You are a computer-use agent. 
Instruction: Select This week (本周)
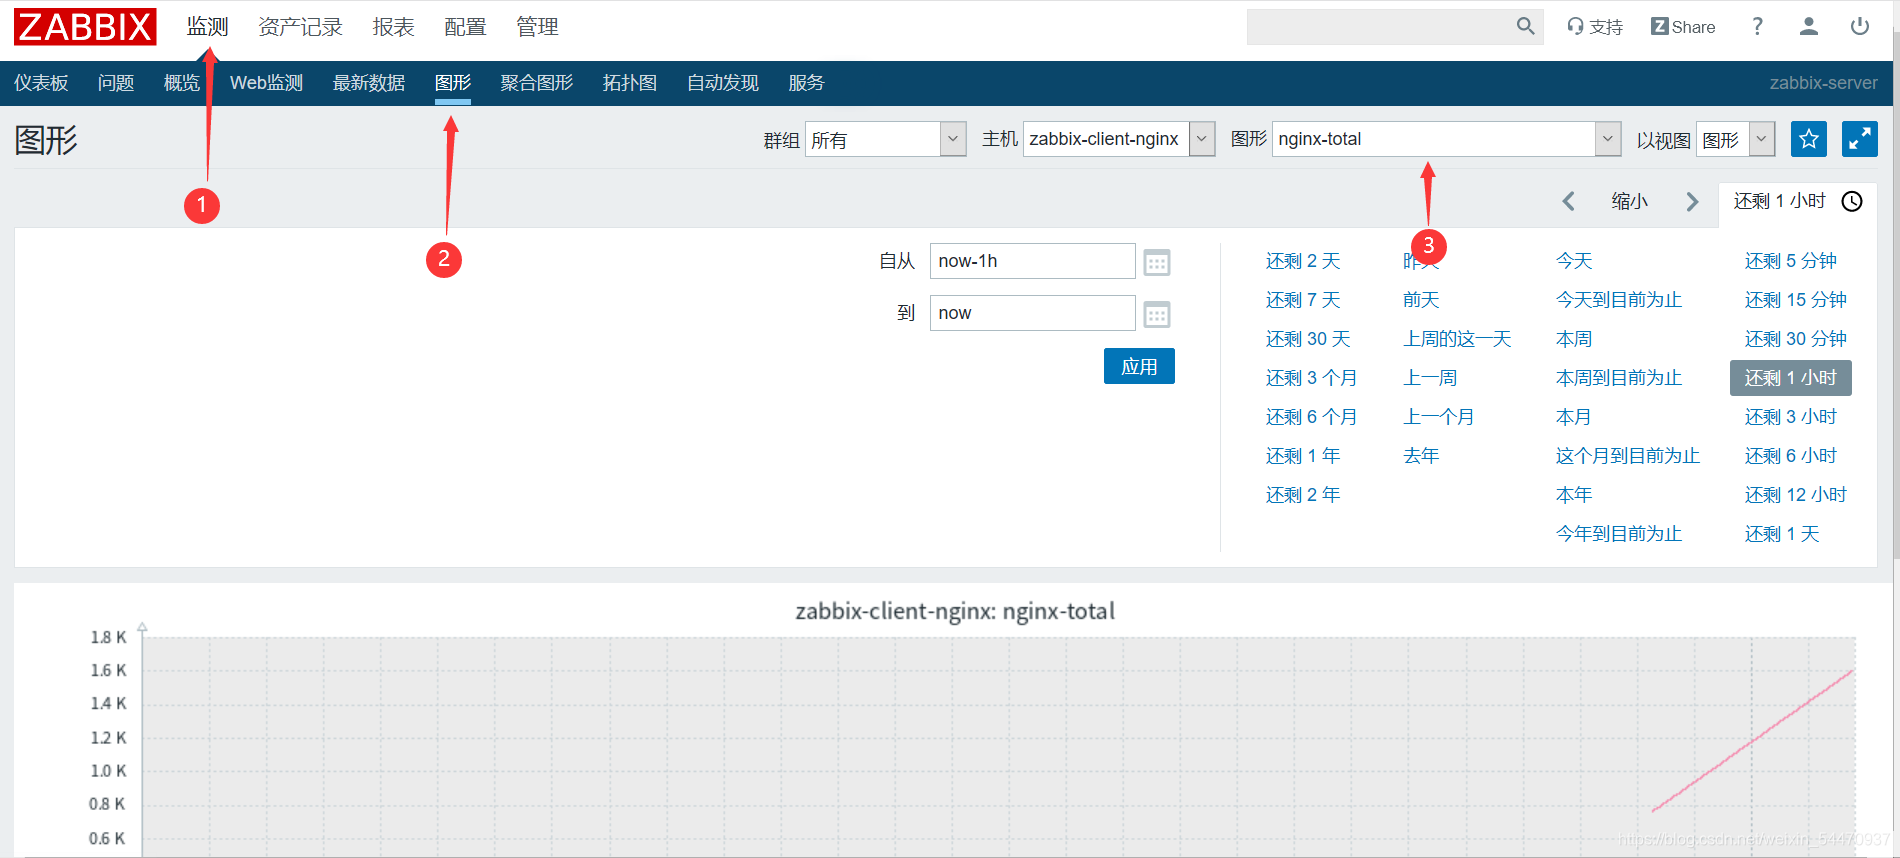[1574, 339]
